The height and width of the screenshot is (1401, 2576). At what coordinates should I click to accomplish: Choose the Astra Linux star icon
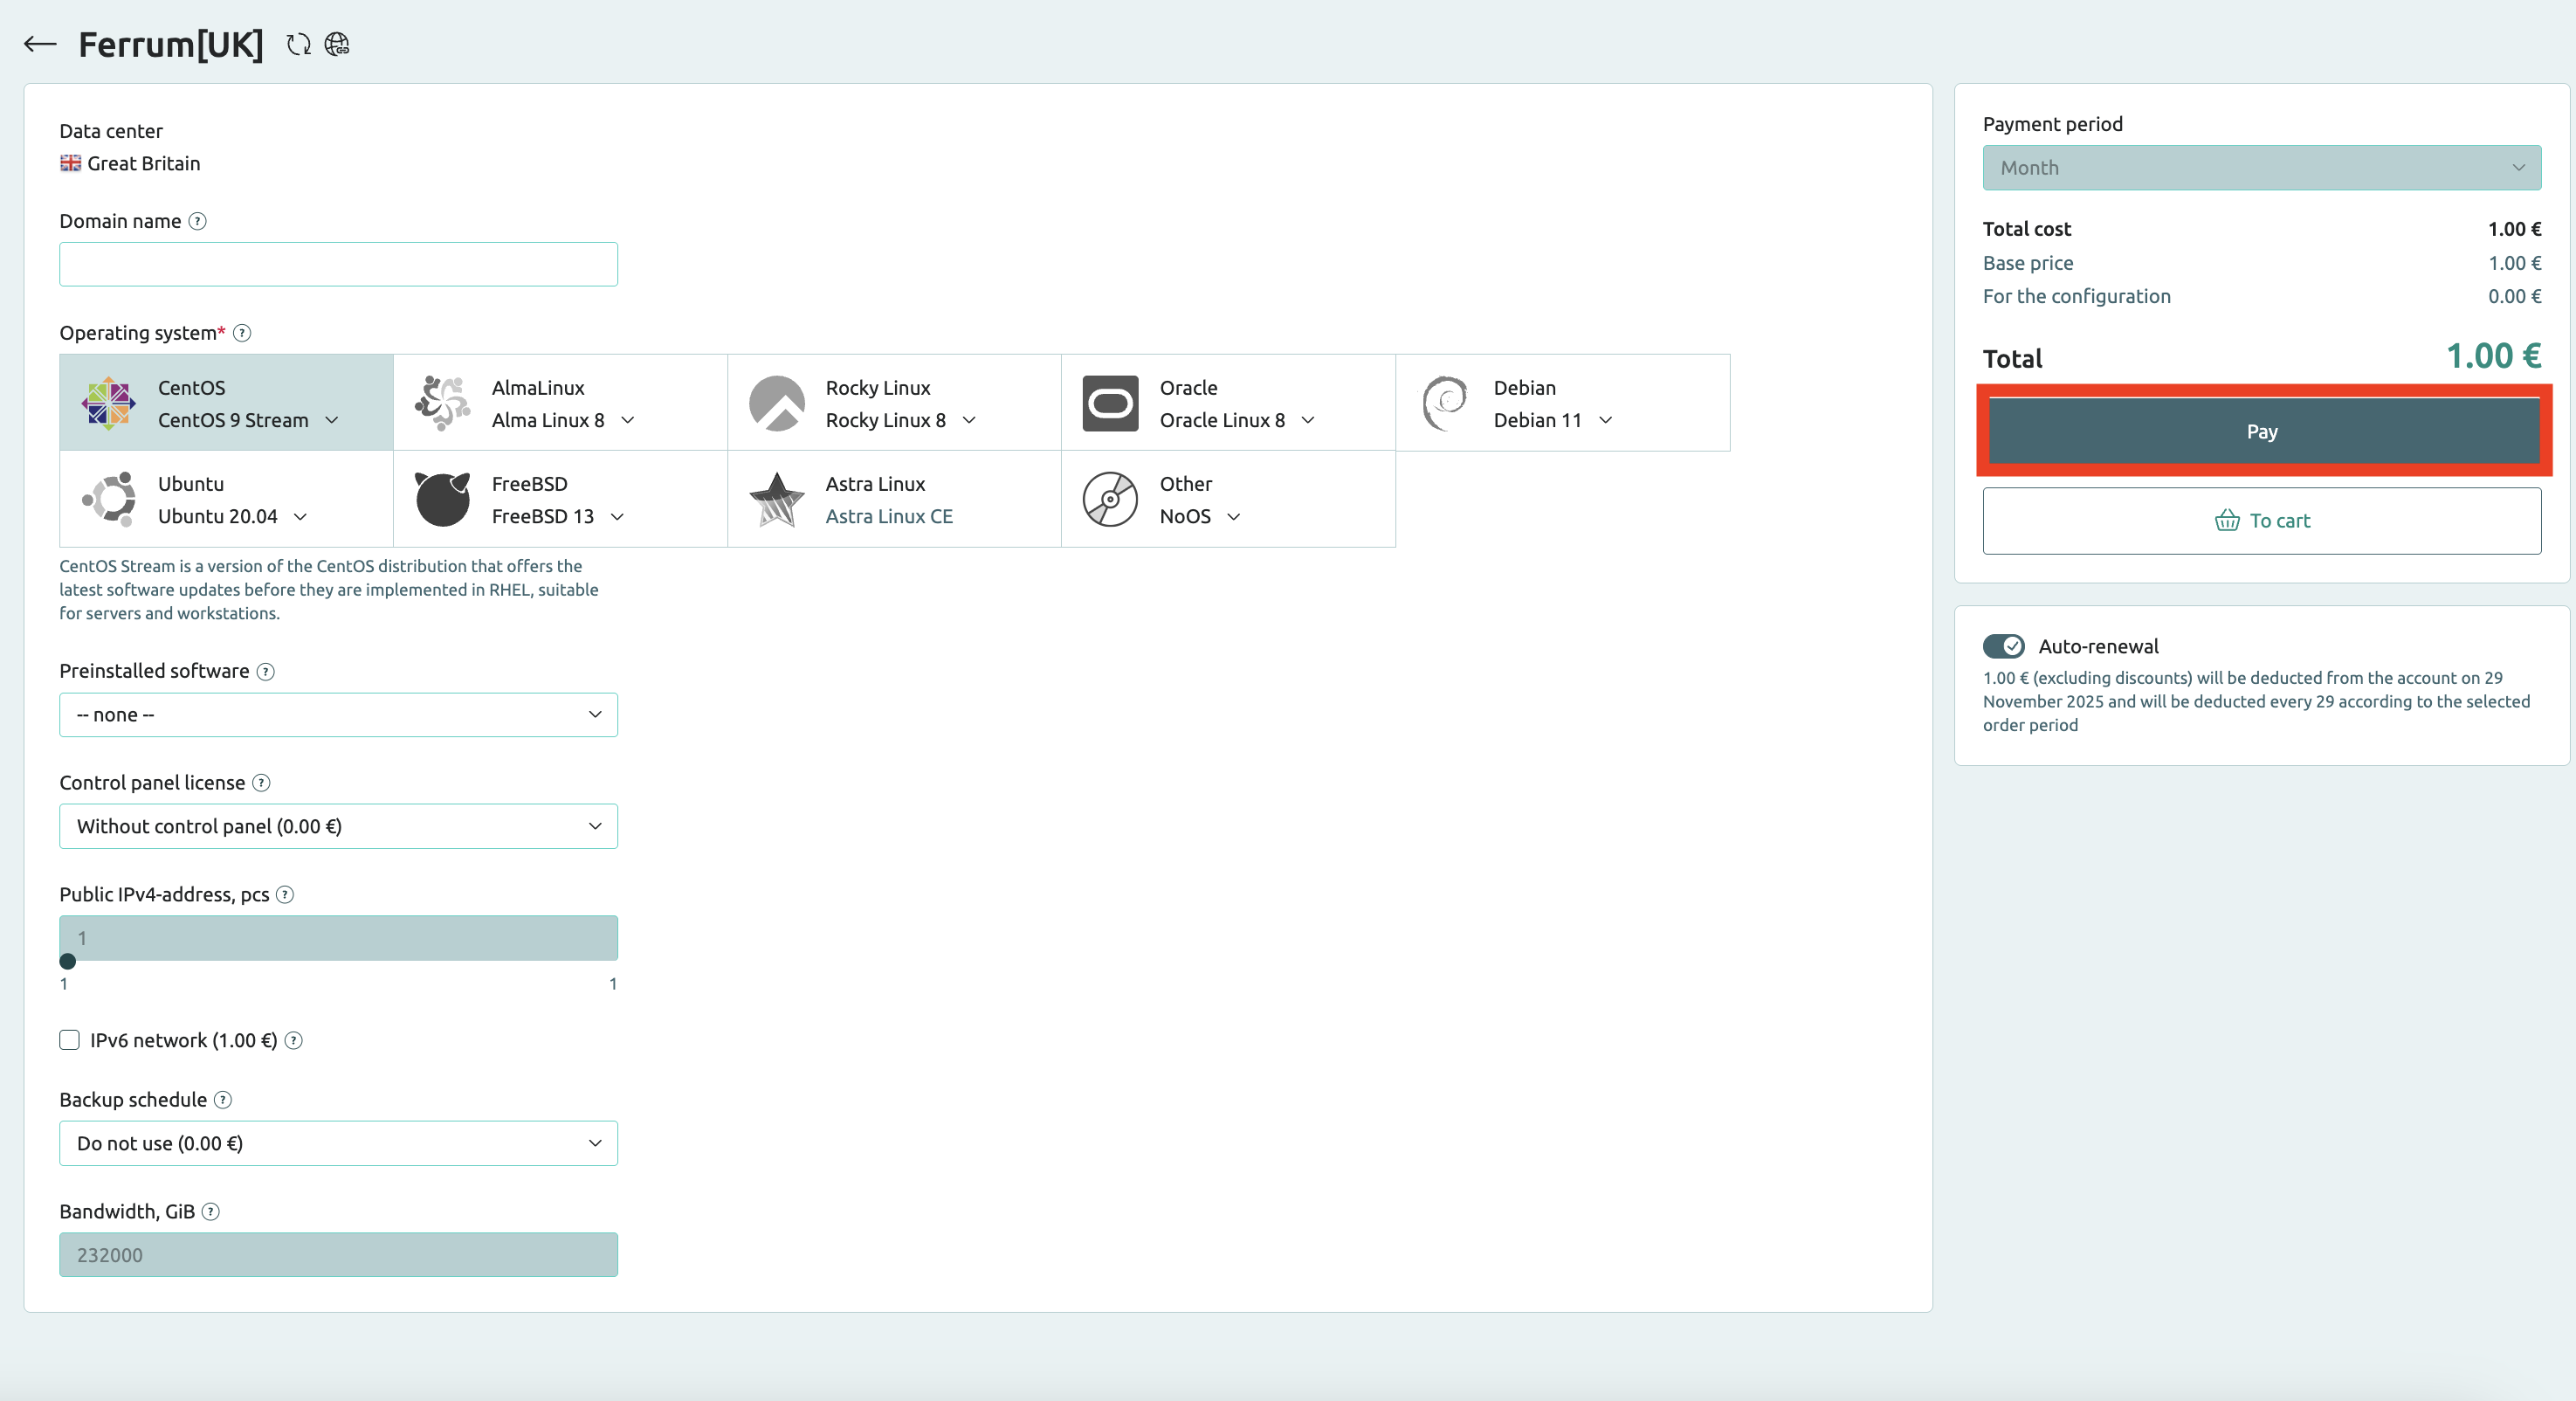(x=776, y=499)
